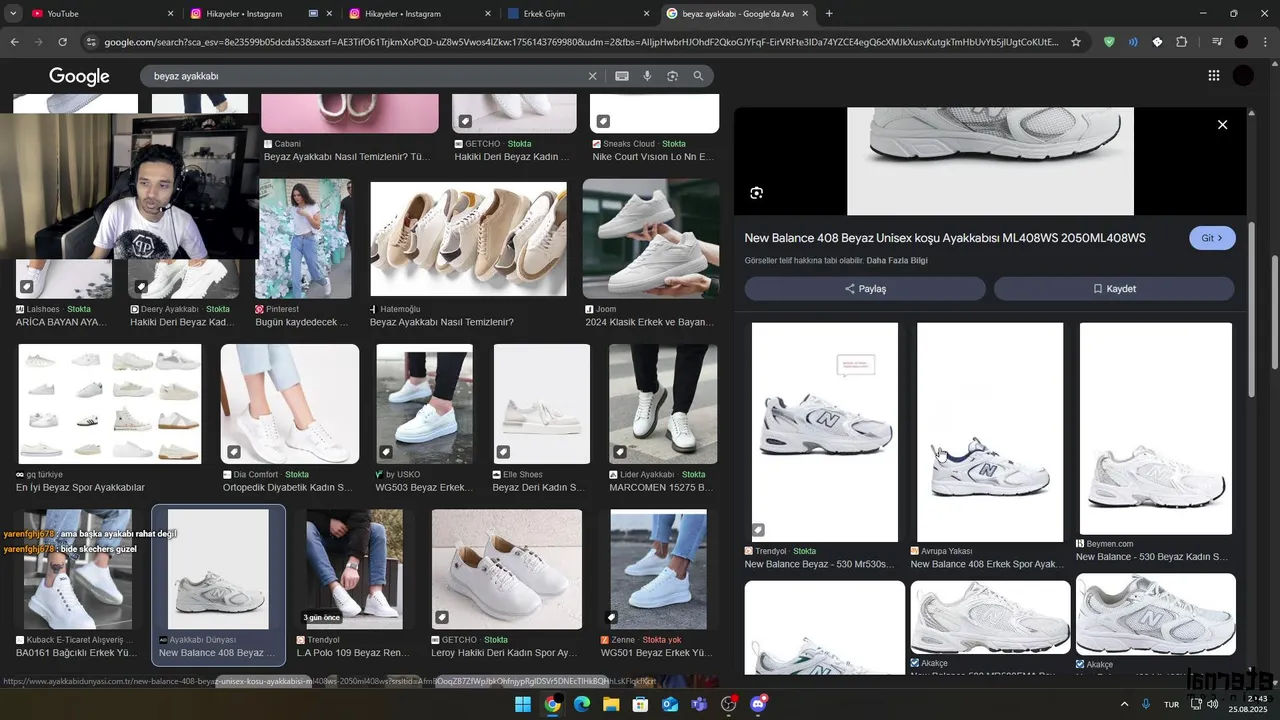The height and width of the screenshot is (720, 1280).
Task: Submit search with magnifier icon
Action: 698,76
